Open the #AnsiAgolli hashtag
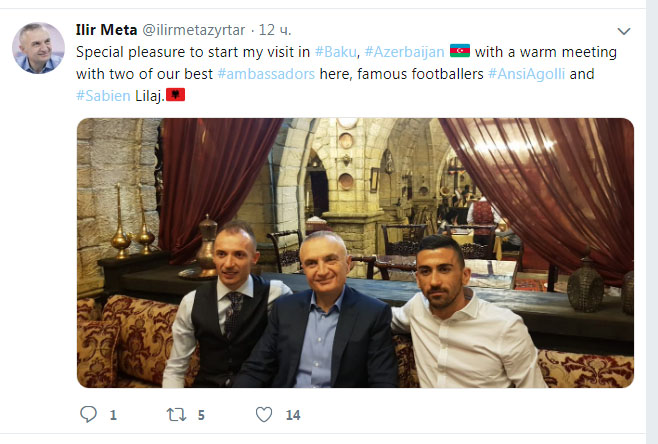Viewport: 658px width, 444px height. [526, 74]
